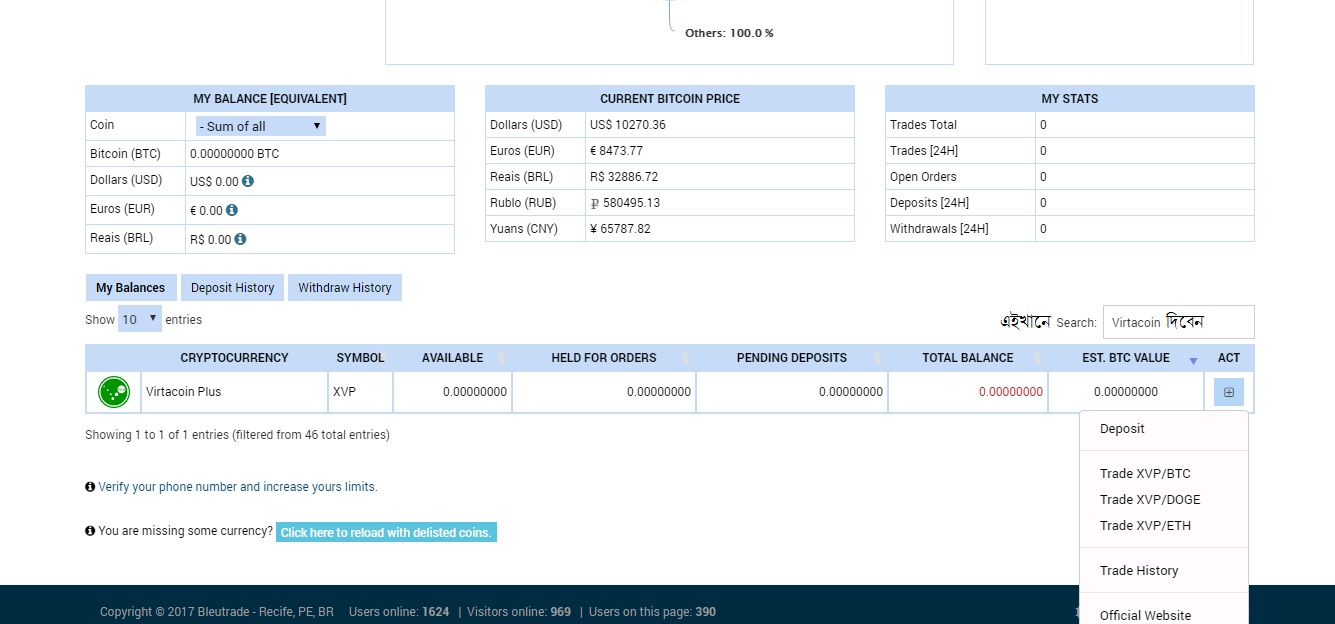Click the 0.00000000 BTC balance value
Image resolution: width=1335 pixels, height=624 pixels.
[x=234, y=154]
